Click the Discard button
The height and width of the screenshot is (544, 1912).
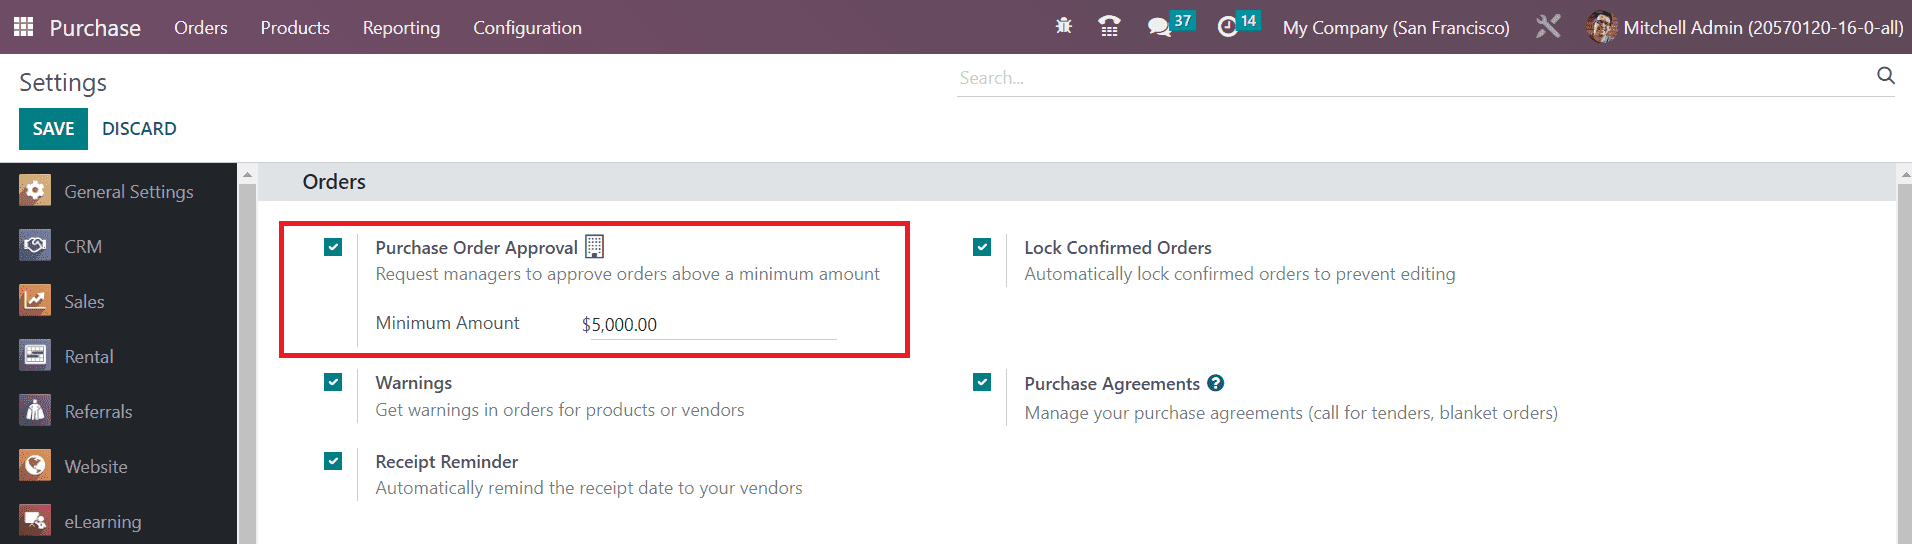[x=139, y=129]
